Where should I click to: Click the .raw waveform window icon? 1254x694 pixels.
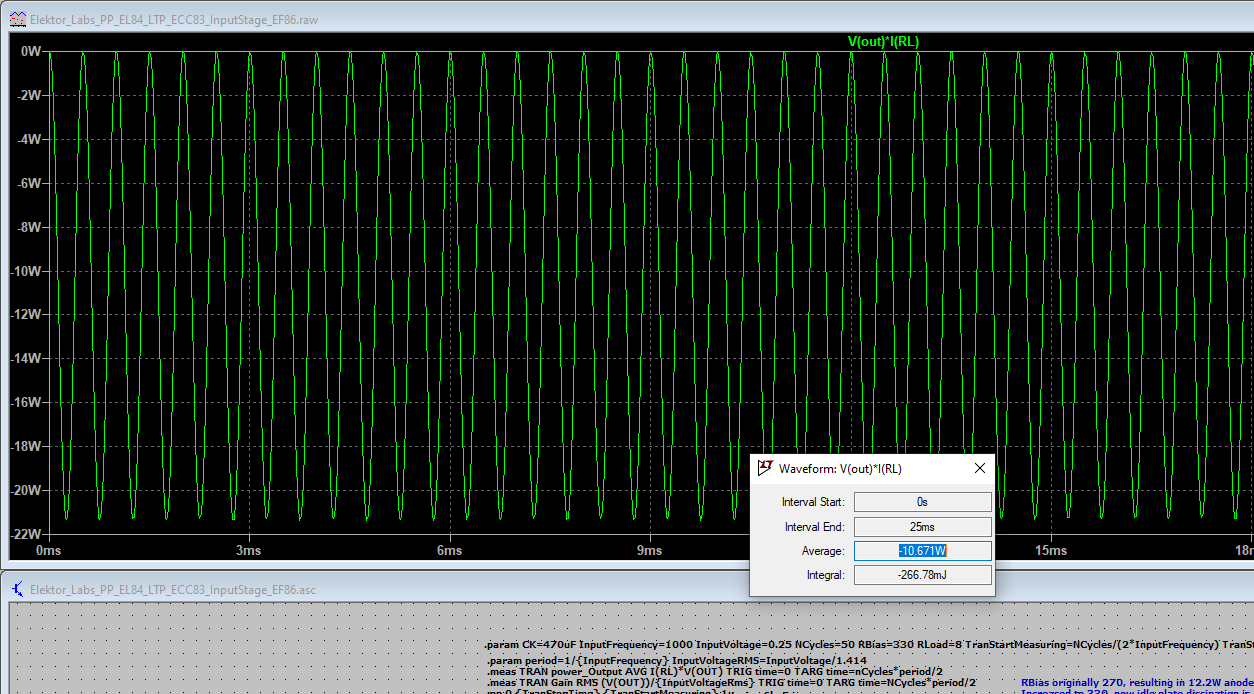17,19
